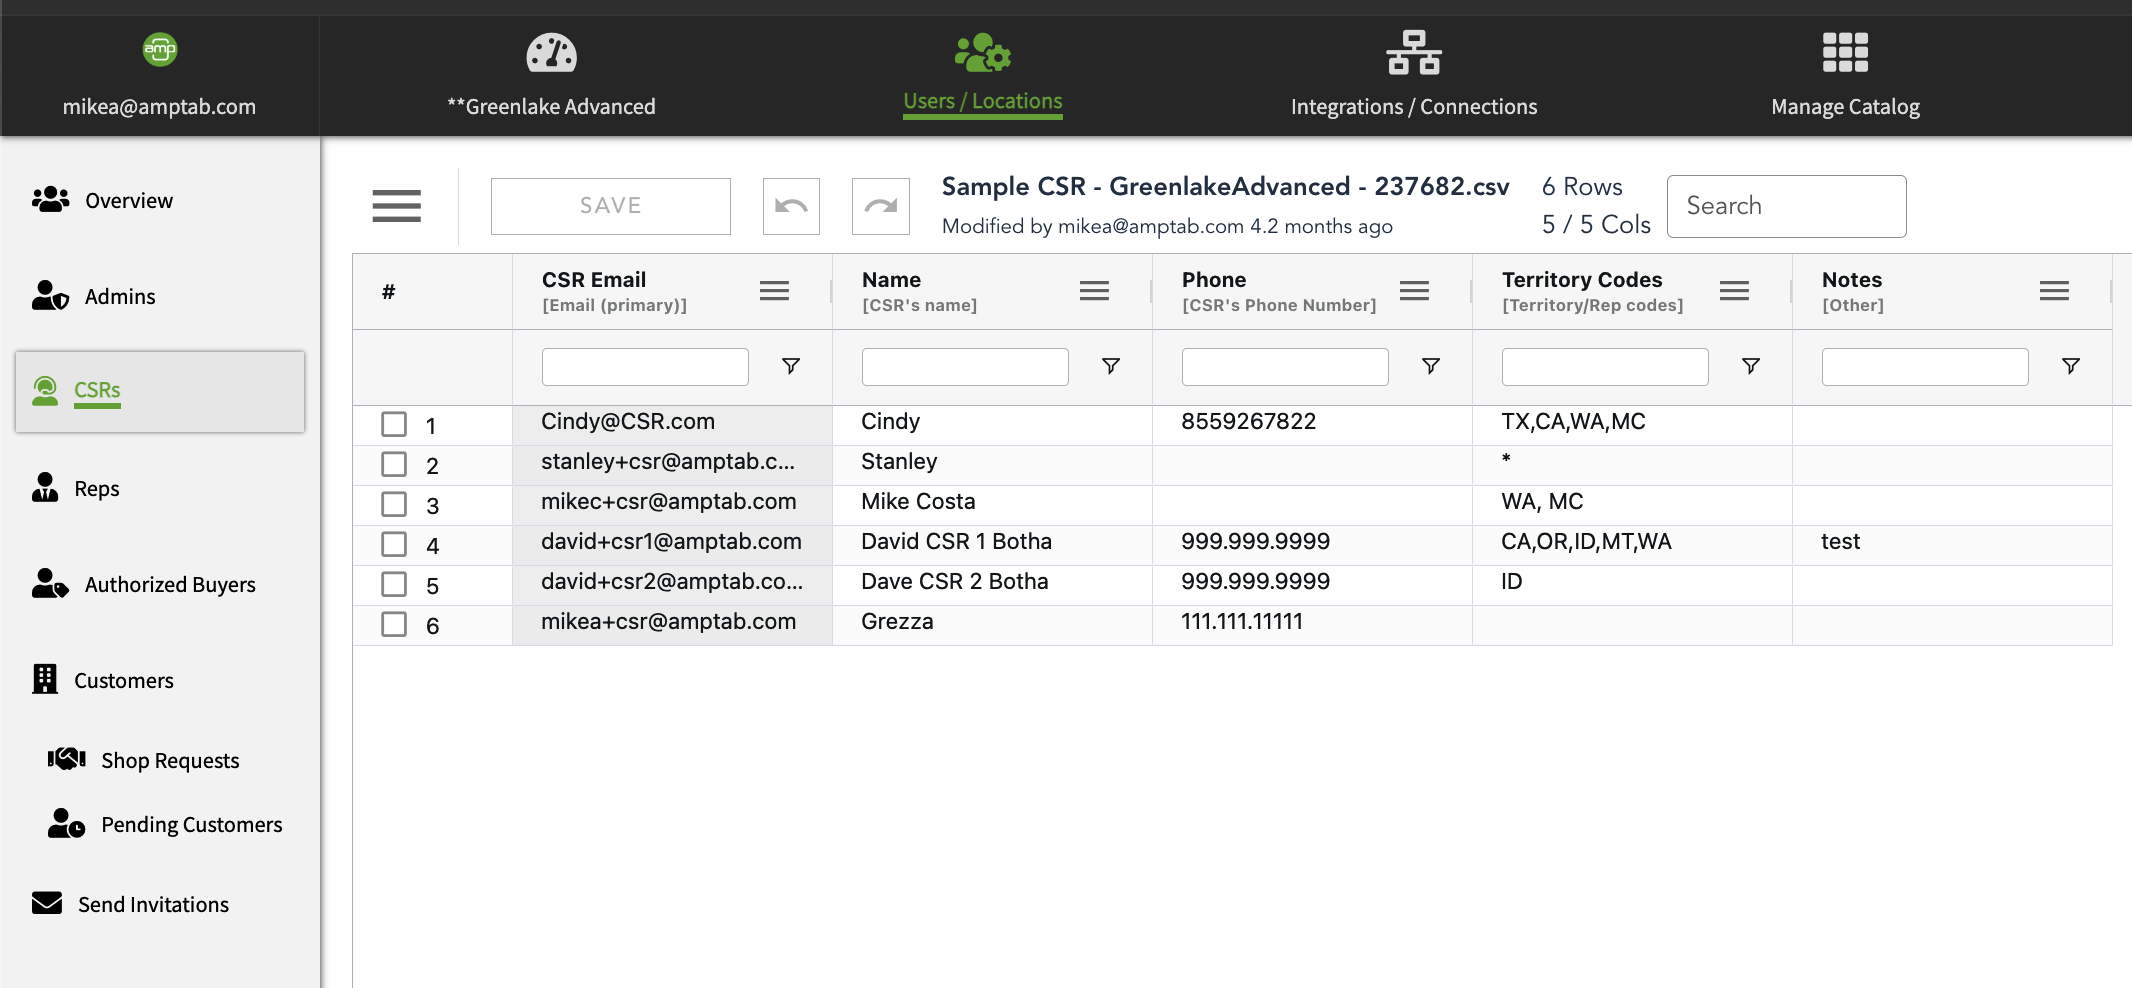Apply the Notes column filter funnel
Screen dimensions: 2132x988
coord(2071,366)
